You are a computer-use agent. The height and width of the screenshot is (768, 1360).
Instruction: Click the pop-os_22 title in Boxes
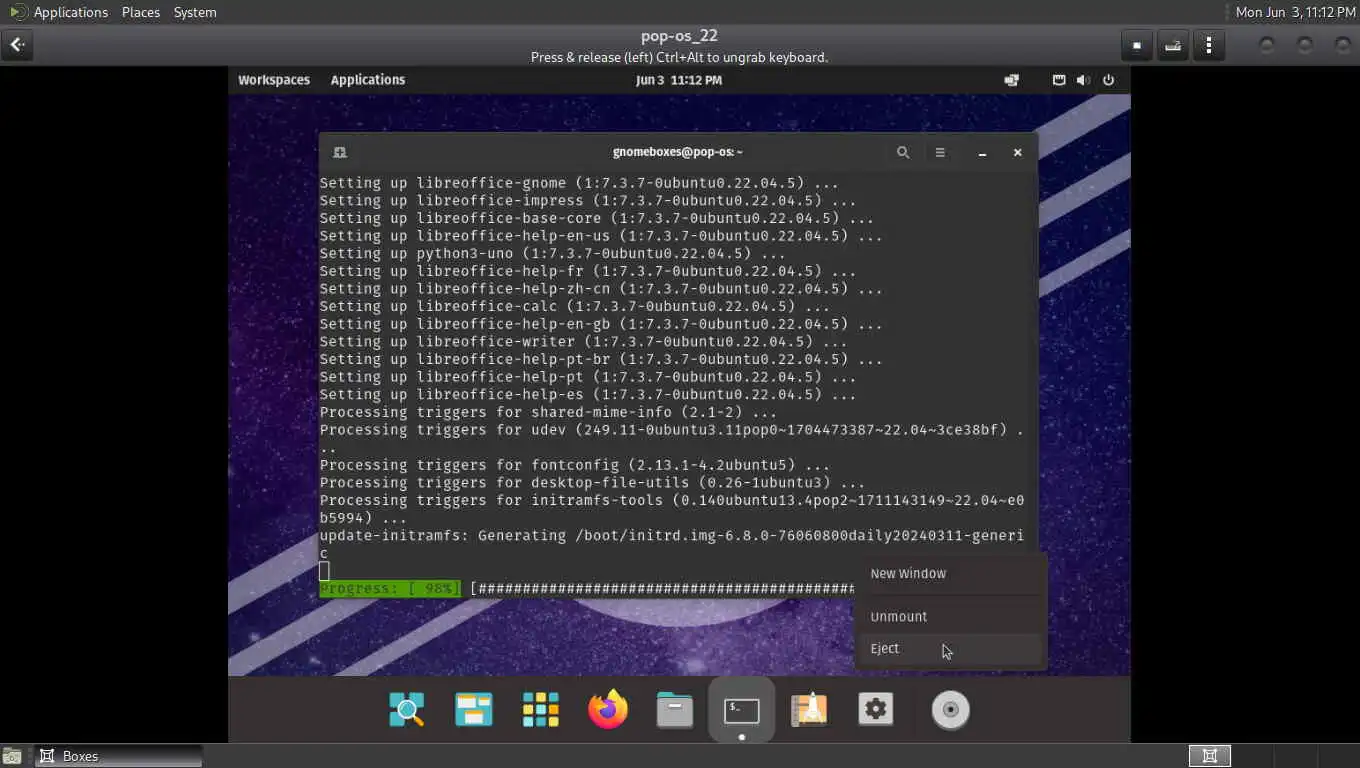[679, 36]
